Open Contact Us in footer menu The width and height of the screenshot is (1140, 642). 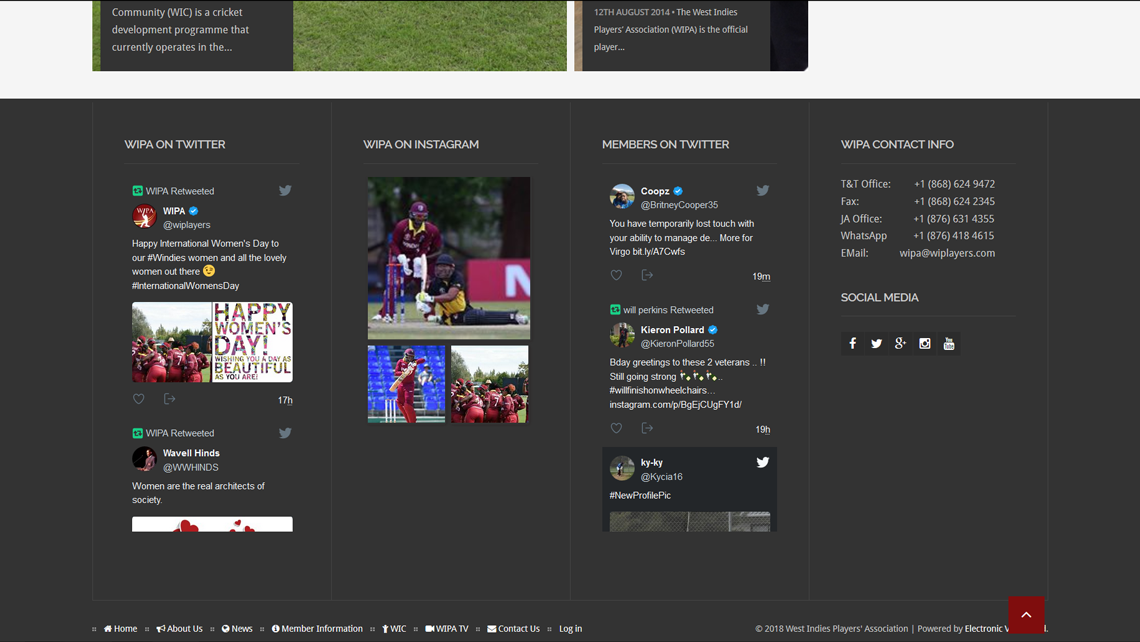pos(513,629)
